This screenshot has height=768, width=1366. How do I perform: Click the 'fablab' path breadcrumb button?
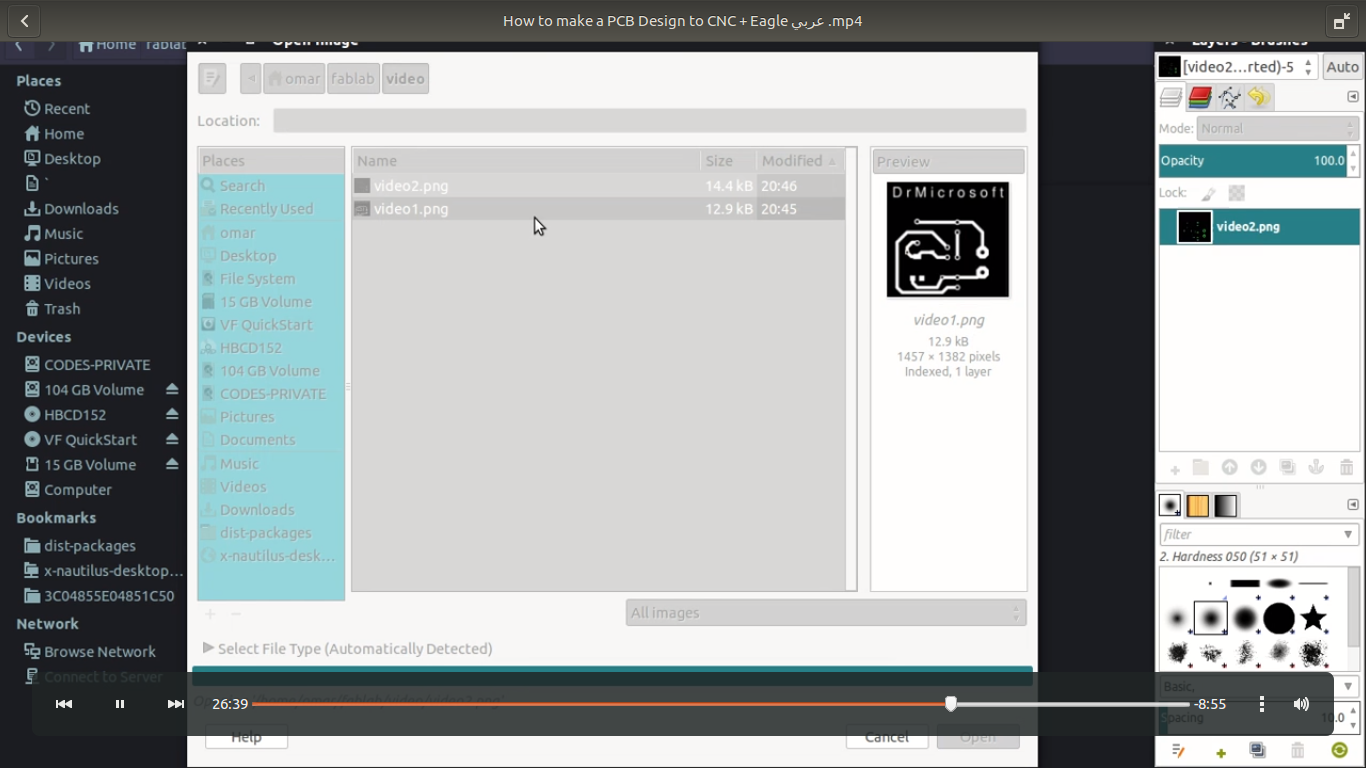(353, 78)
